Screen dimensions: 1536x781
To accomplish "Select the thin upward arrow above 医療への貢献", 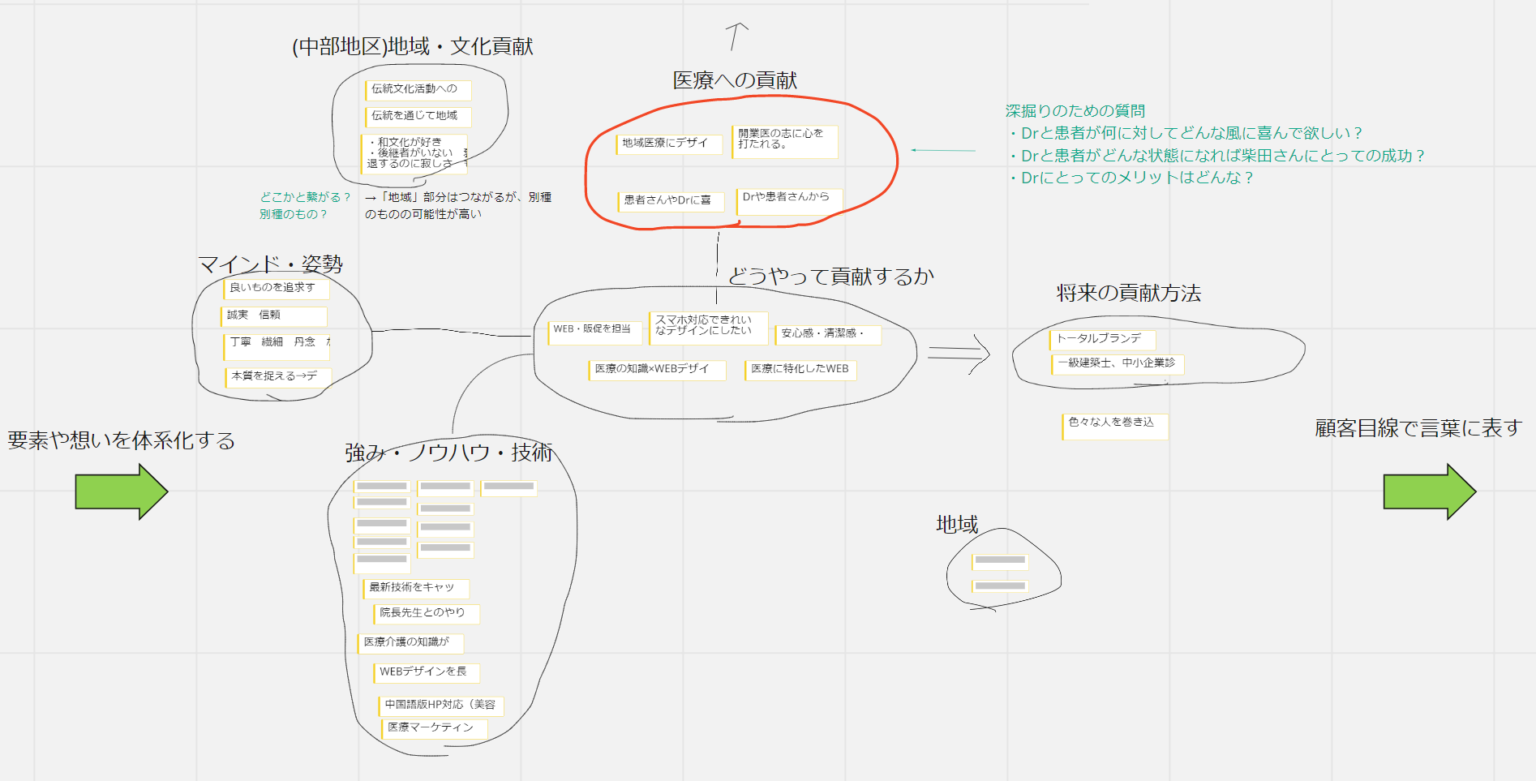I will point(737,36).
